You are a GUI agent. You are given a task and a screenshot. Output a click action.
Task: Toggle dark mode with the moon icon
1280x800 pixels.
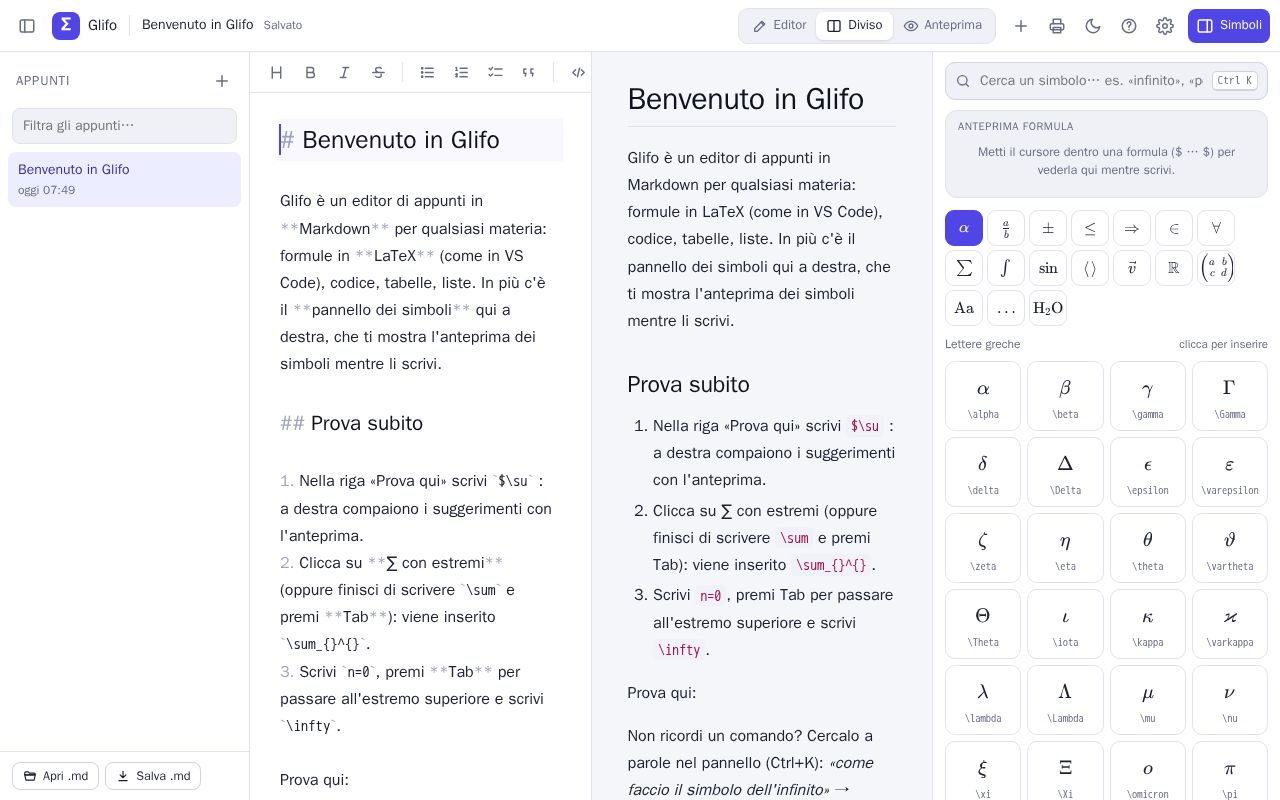(1093, 26)
